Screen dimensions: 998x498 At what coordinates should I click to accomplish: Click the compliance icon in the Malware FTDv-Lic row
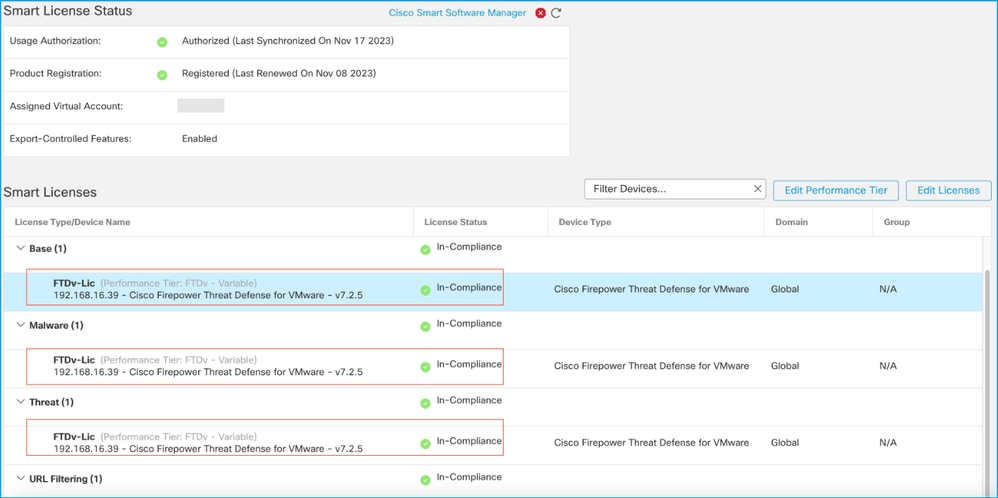425,367
